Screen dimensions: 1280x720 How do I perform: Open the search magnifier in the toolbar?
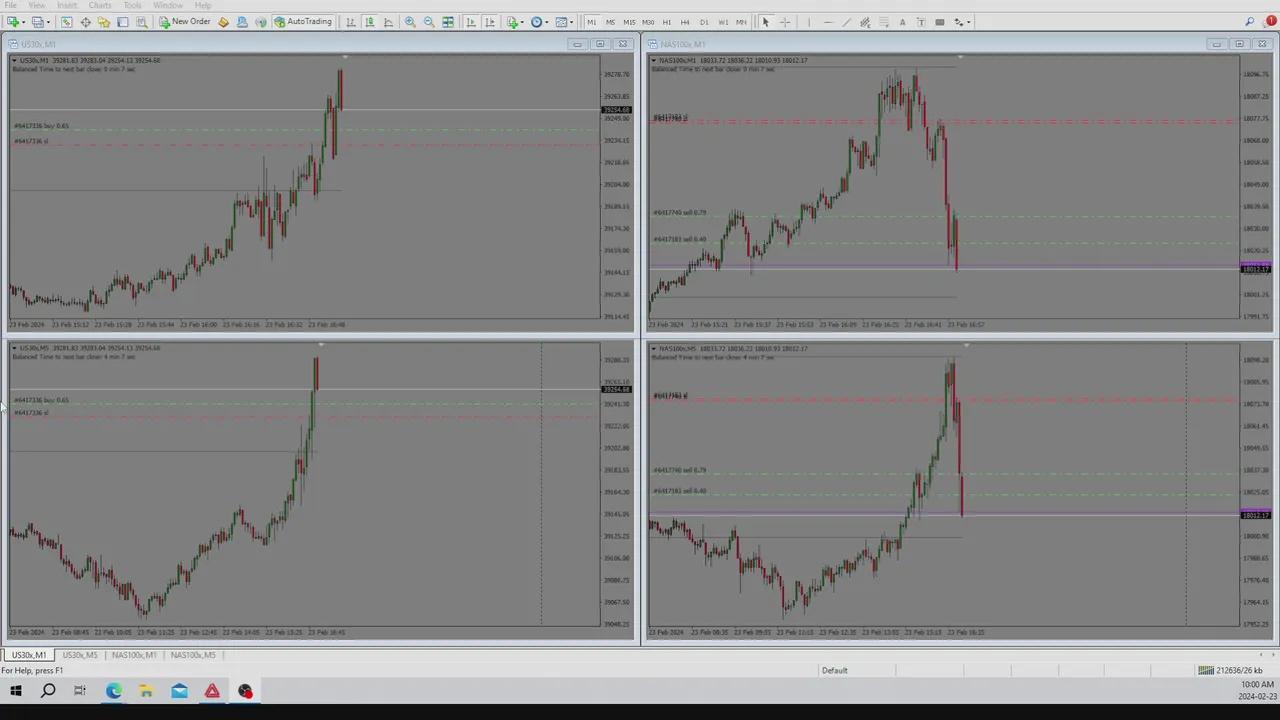click(x=1250, y=21)
